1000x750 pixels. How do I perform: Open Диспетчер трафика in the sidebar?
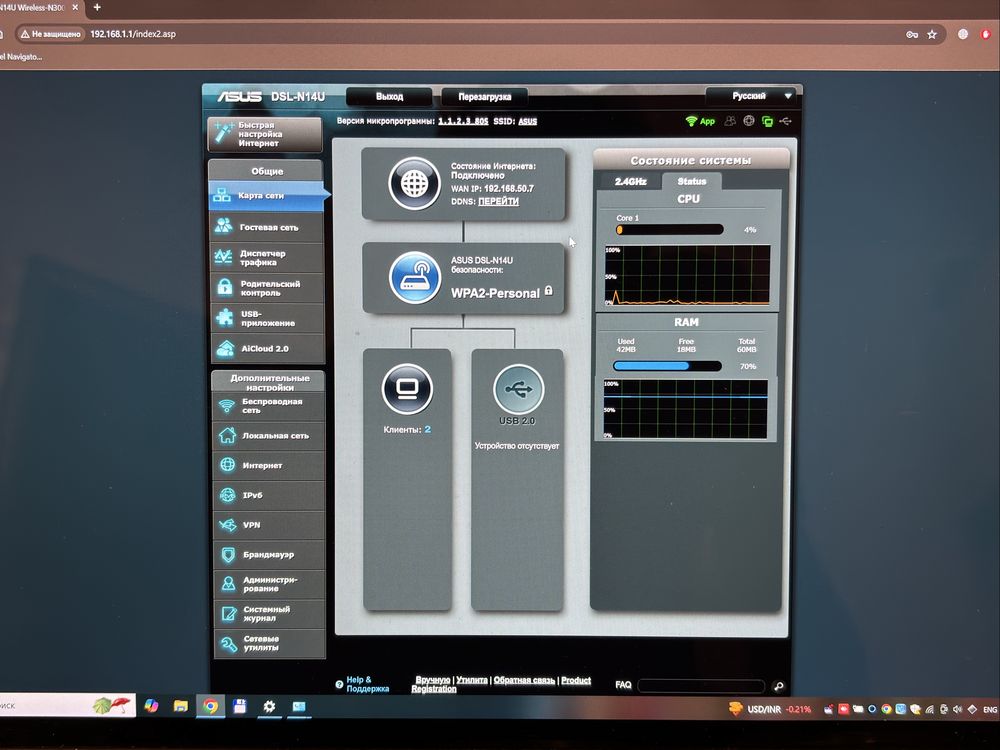coord(267,258)
